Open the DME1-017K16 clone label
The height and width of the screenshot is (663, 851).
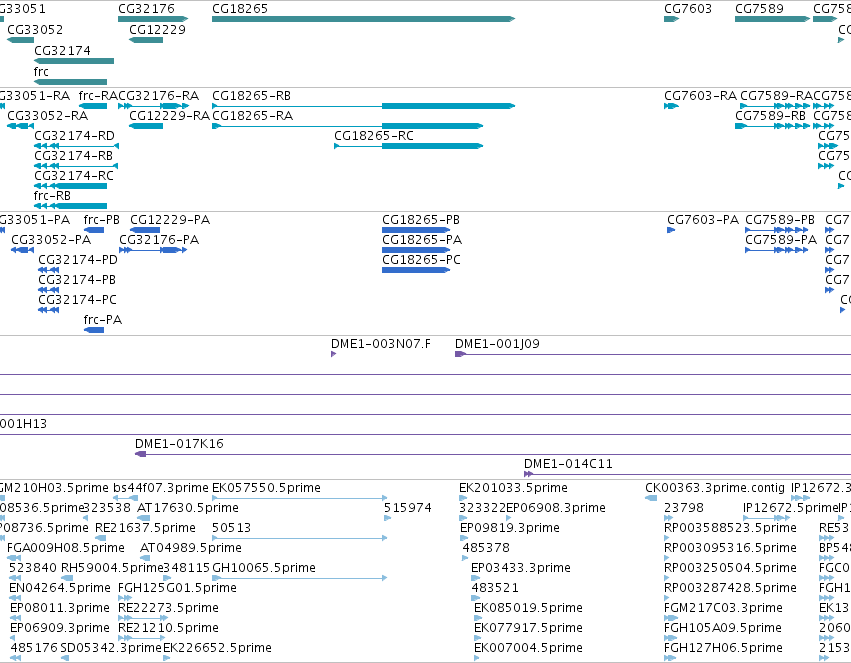pos(179,444)
